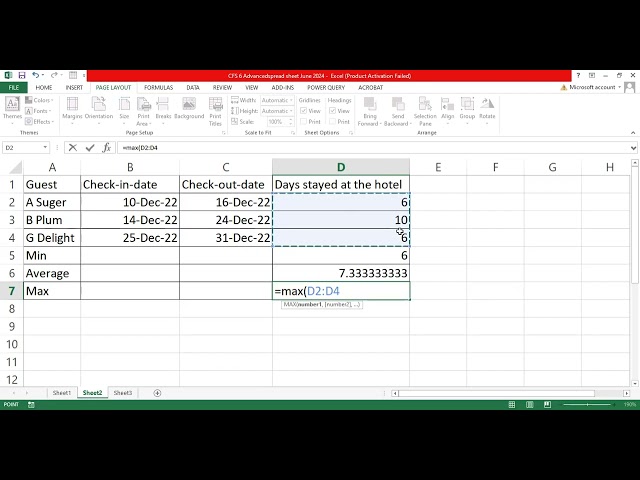Open Page Setup dialog launcher
The image size is (640, 480).
pos(223,133)
